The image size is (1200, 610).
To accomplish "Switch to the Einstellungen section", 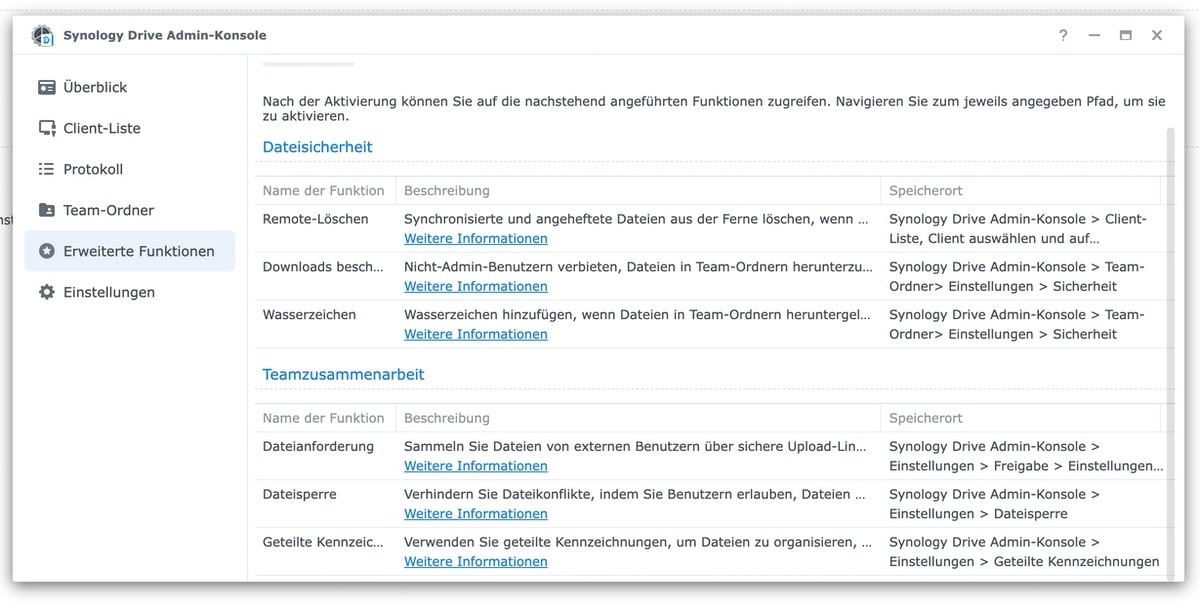I will coord(109,292).
